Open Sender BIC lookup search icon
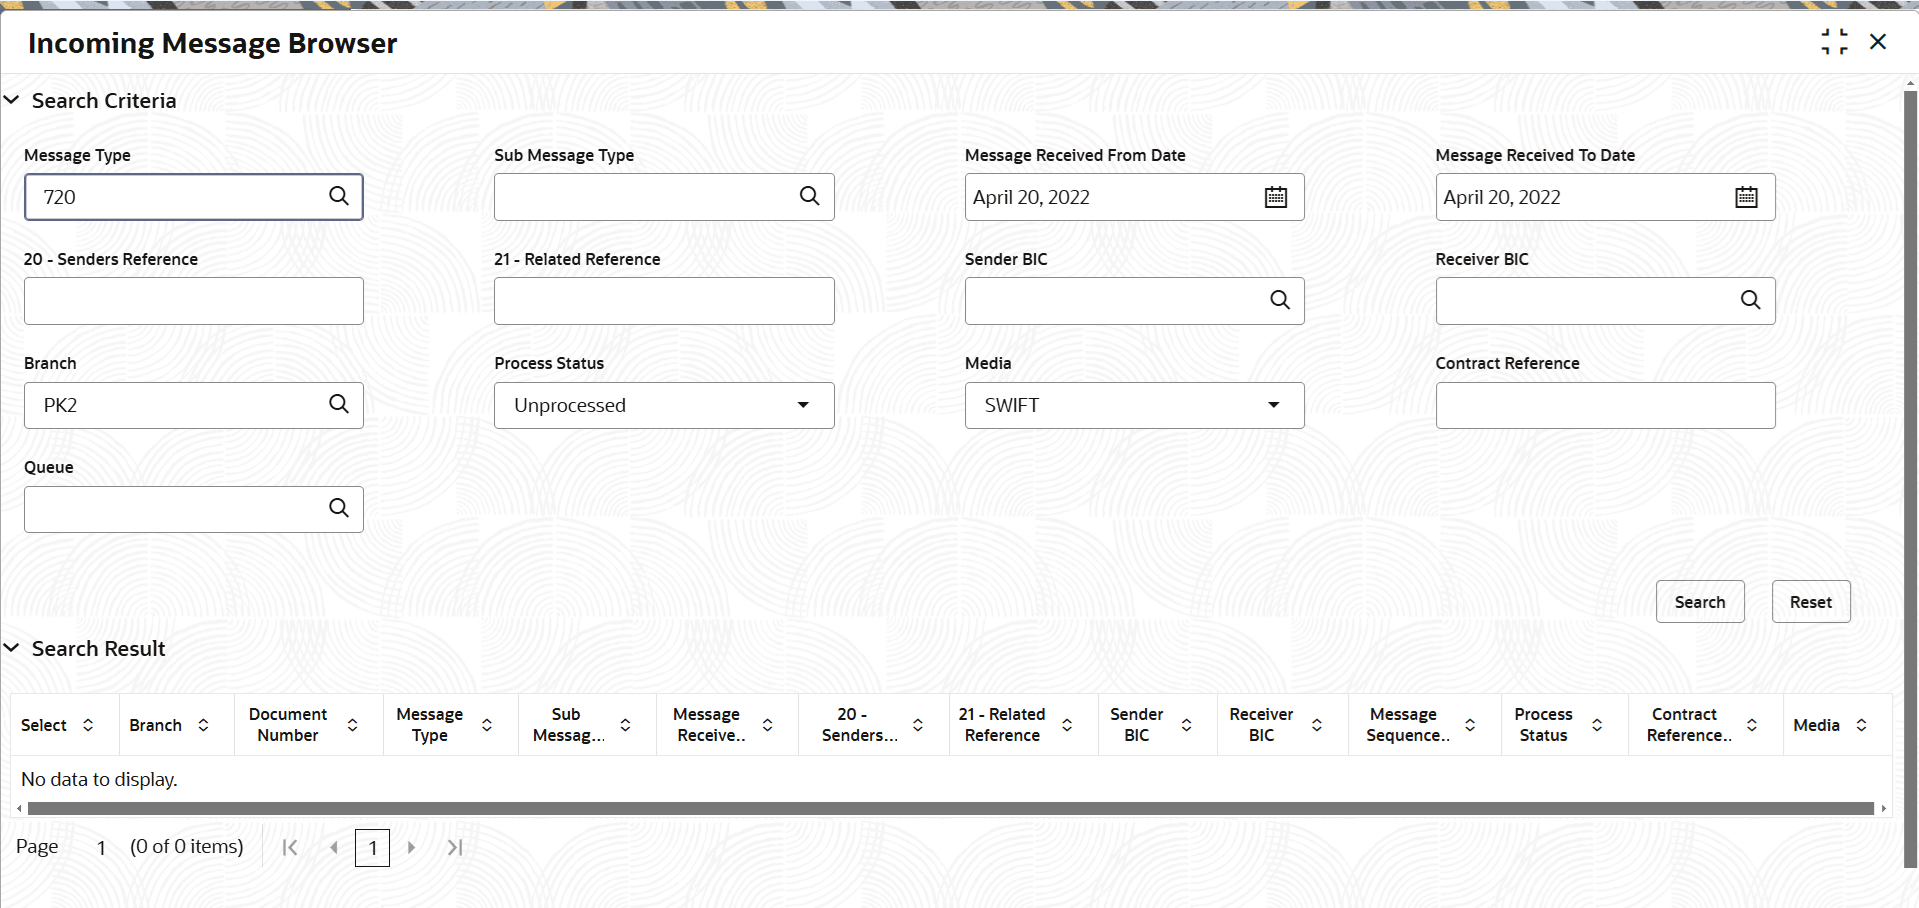This screenshot has height=908, width=1919. [x=1280, y=300]
